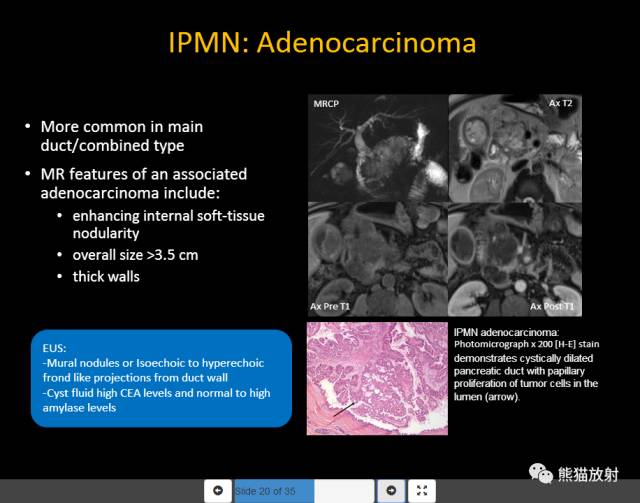
Task: Click 'enhancing internal soft-tissue nodularity' bullet
Action: [168, 224]
